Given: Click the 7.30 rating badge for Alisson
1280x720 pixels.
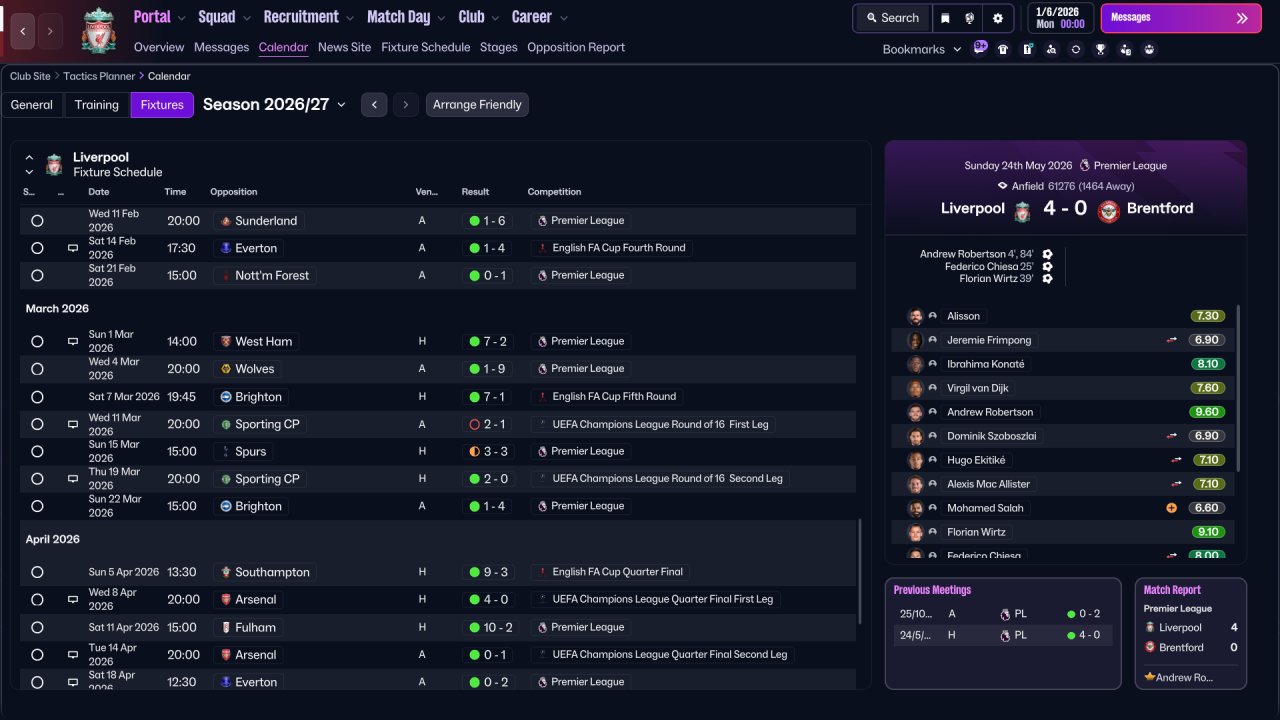Looking at the screenshot, I should [x=1207, y=316].
